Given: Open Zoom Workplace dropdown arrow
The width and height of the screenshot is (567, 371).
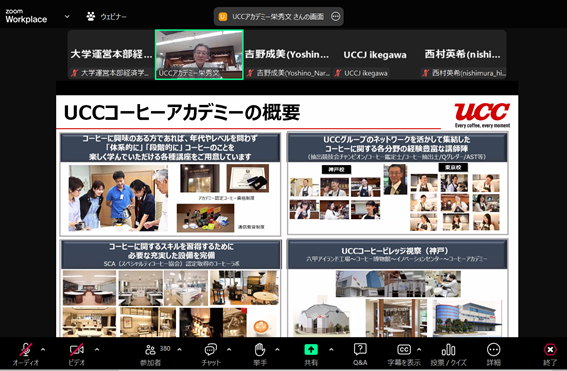Looking at the screenshot, I should 67,16.
